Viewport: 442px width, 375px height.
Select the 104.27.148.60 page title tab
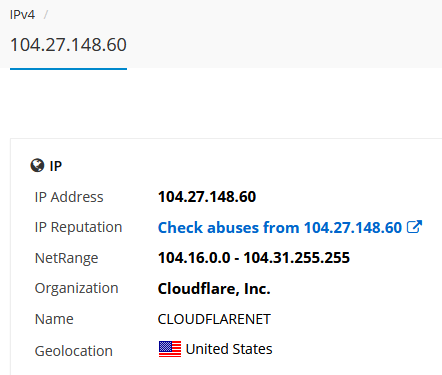point(68,45)
